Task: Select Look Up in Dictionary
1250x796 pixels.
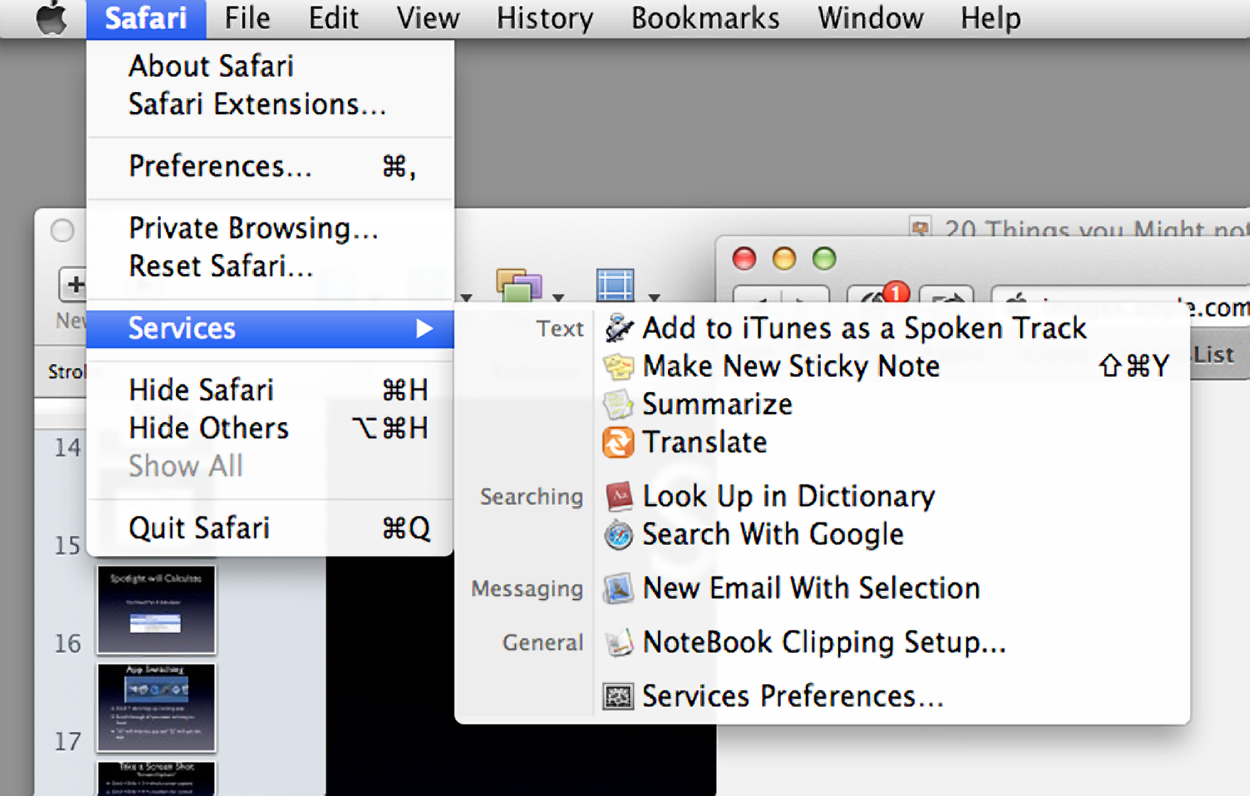Action: [x=892, y=496]
